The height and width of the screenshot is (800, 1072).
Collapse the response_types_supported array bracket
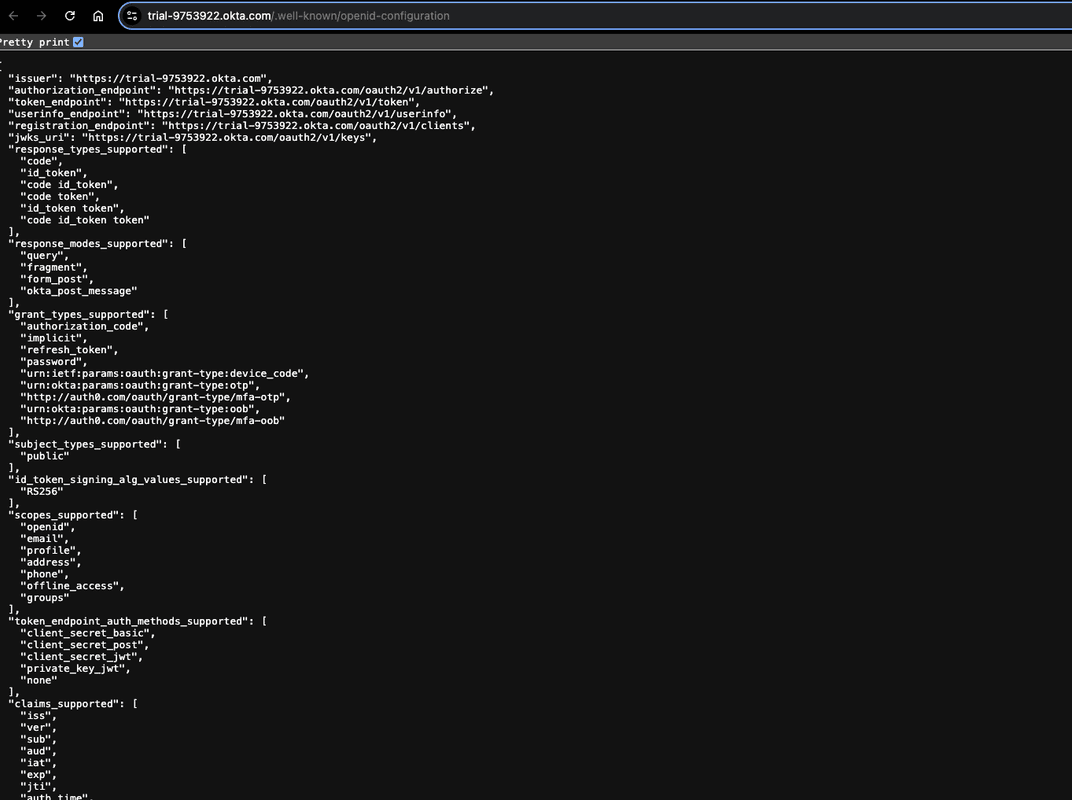tap(184, 148)
